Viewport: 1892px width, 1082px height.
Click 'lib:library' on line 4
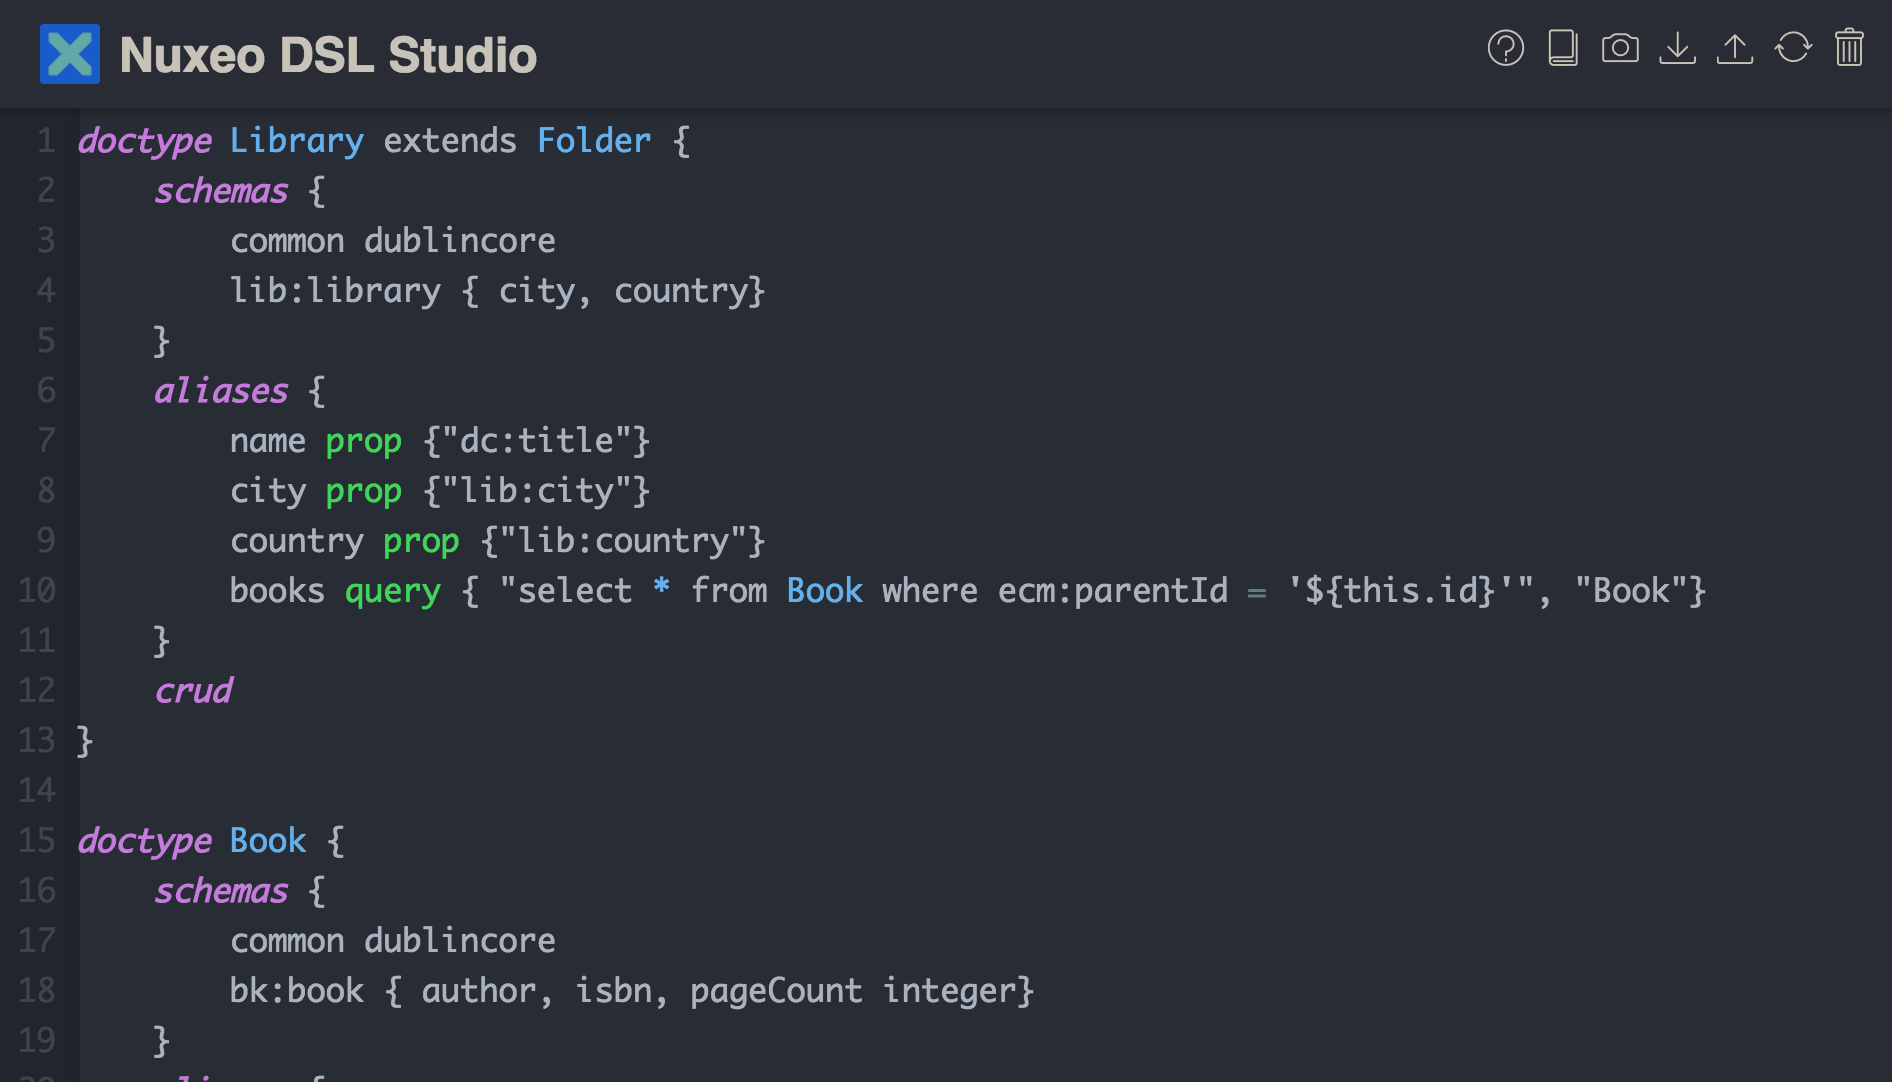335,291
